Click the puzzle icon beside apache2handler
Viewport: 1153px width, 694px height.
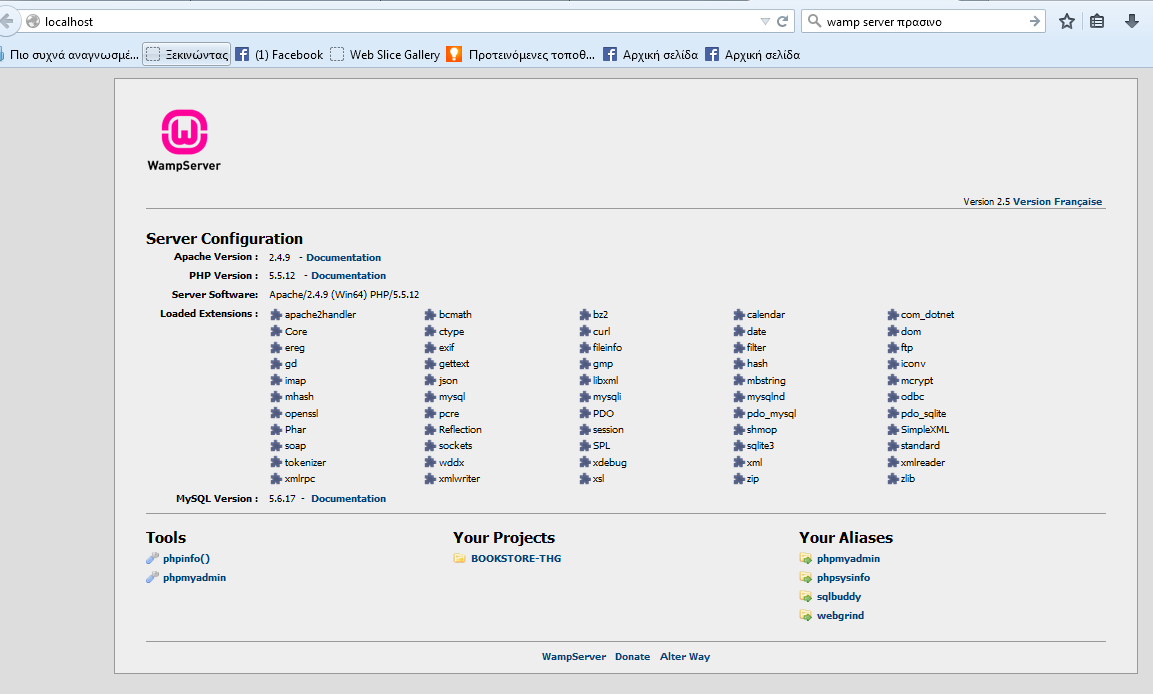point(276,315)
